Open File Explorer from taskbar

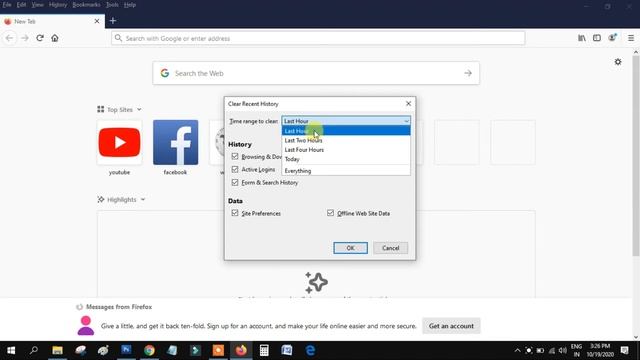click(57, 350)
